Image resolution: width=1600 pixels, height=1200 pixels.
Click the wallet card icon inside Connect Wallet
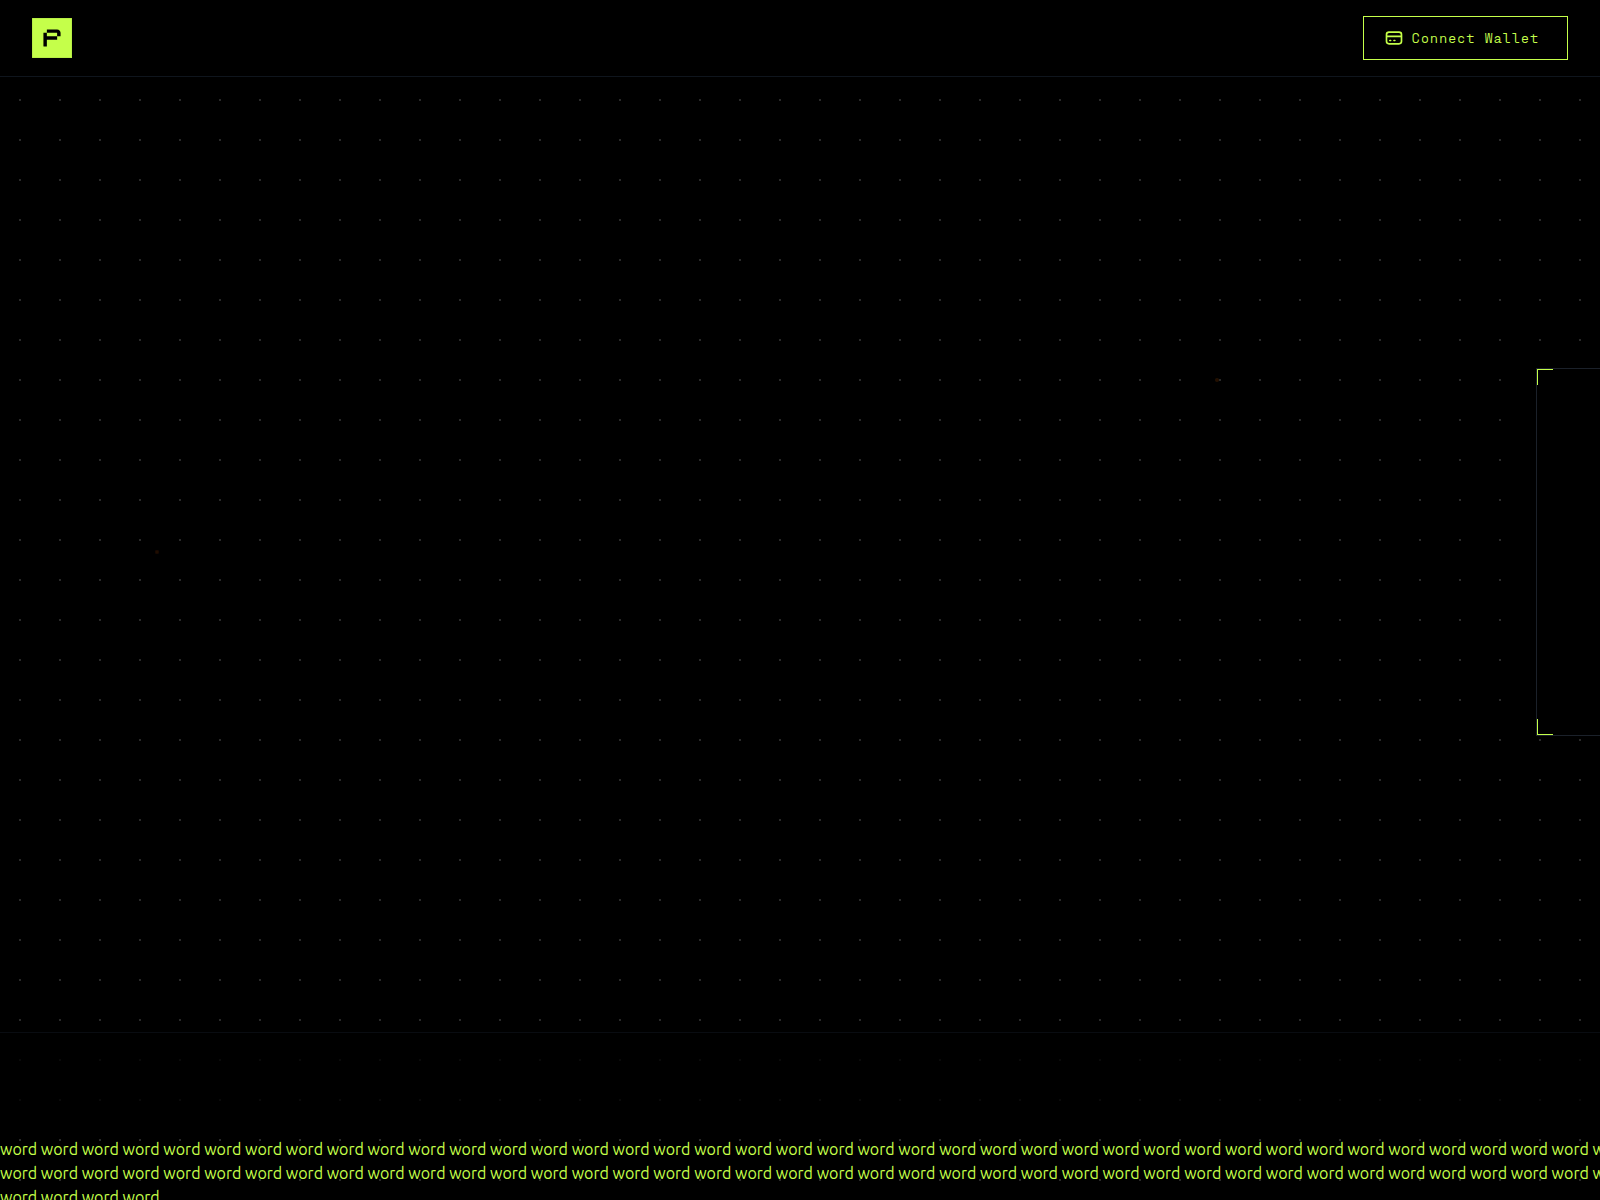(x=1392, y=38)
